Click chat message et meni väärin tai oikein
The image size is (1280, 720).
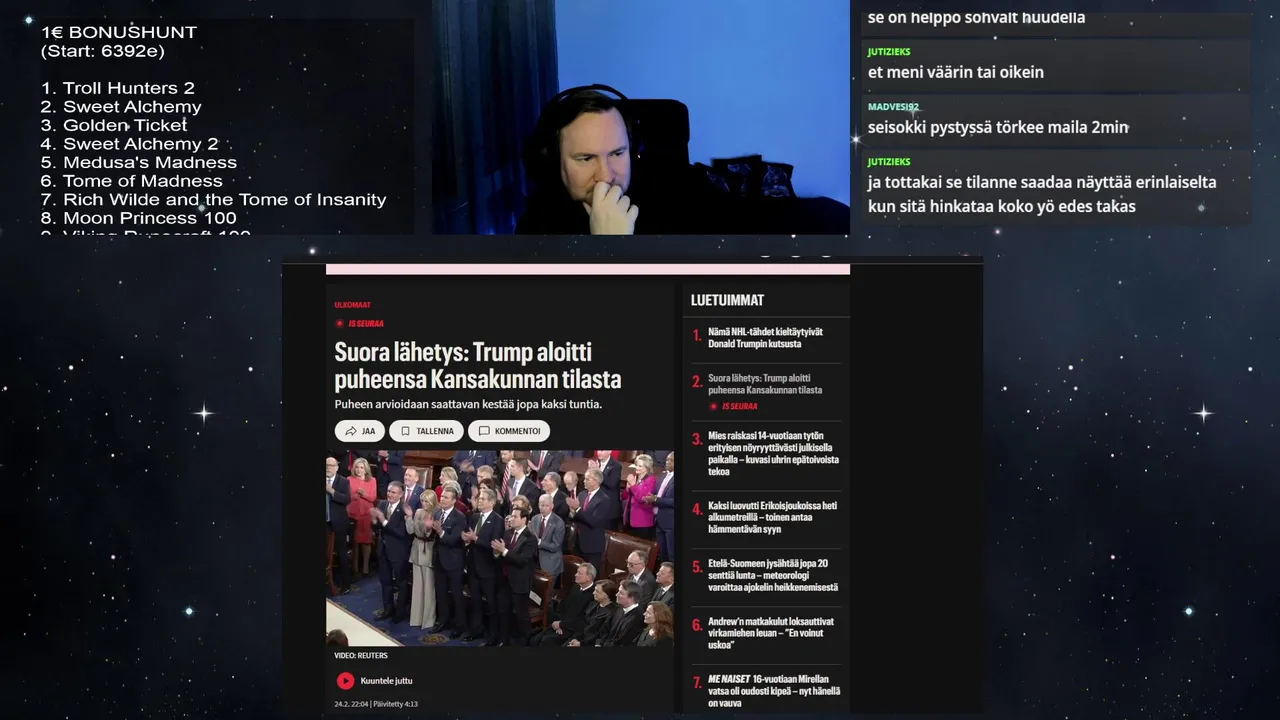pyautogui.click(x=956, y=72)
